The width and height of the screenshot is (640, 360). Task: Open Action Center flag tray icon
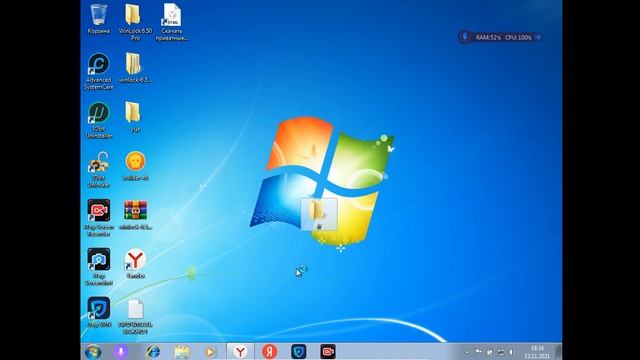tap(478, 352)
